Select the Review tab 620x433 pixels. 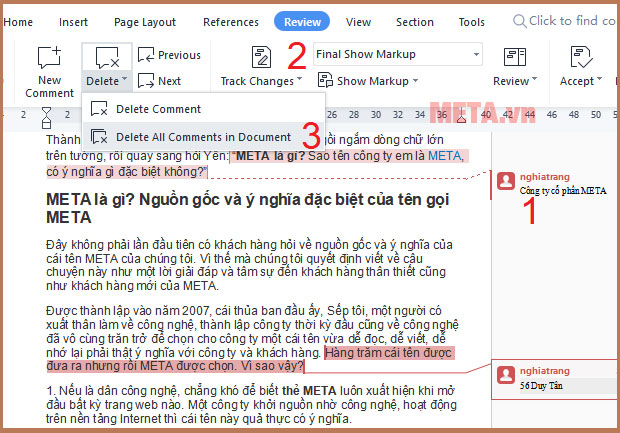point(302,22)
